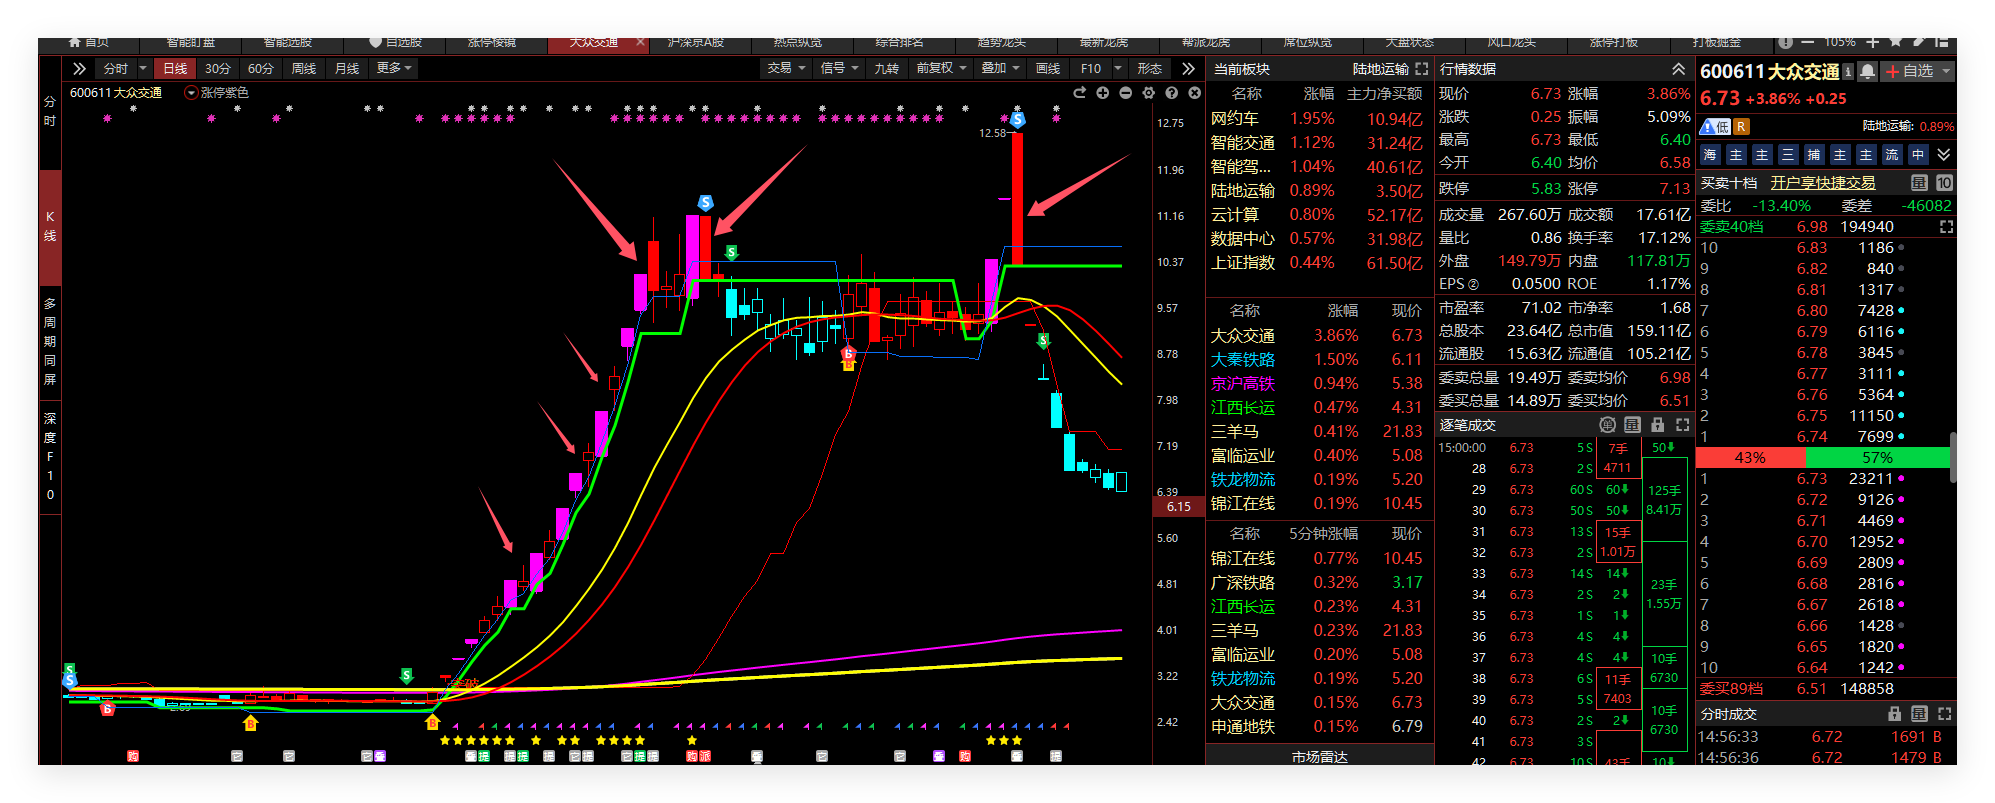Toggle the 量 icon in 分时成交 header
1995x803 pixels.
(1919, 714)
